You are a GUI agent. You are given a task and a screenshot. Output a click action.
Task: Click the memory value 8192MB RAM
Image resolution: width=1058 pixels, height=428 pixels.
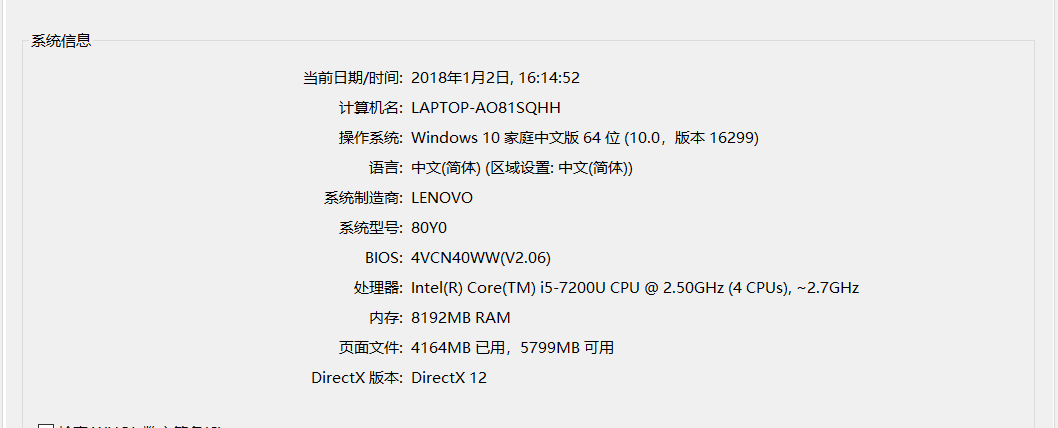pos(460,318)
